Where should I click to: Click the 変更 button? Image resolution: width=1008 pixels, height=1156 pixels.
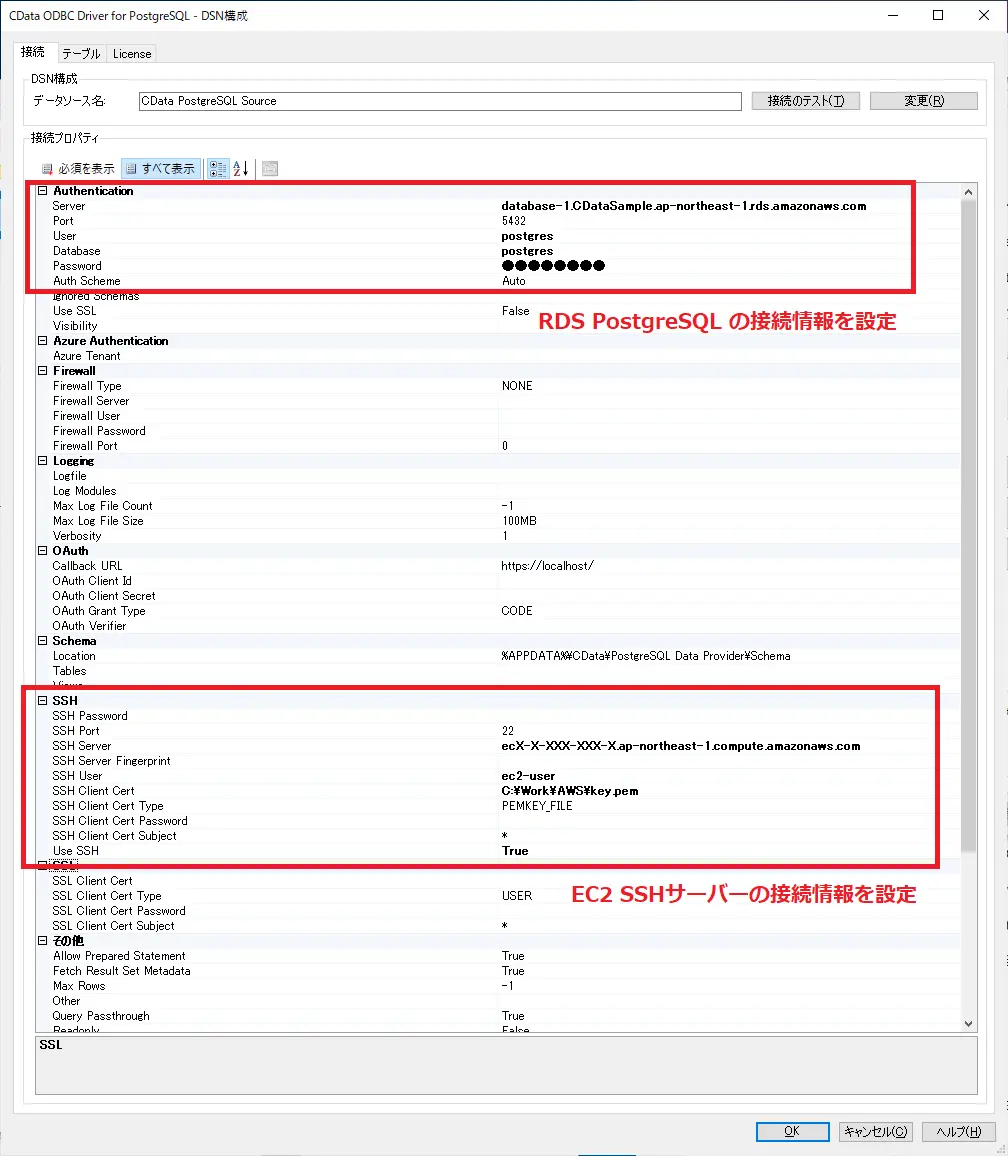tap(923, 100)
